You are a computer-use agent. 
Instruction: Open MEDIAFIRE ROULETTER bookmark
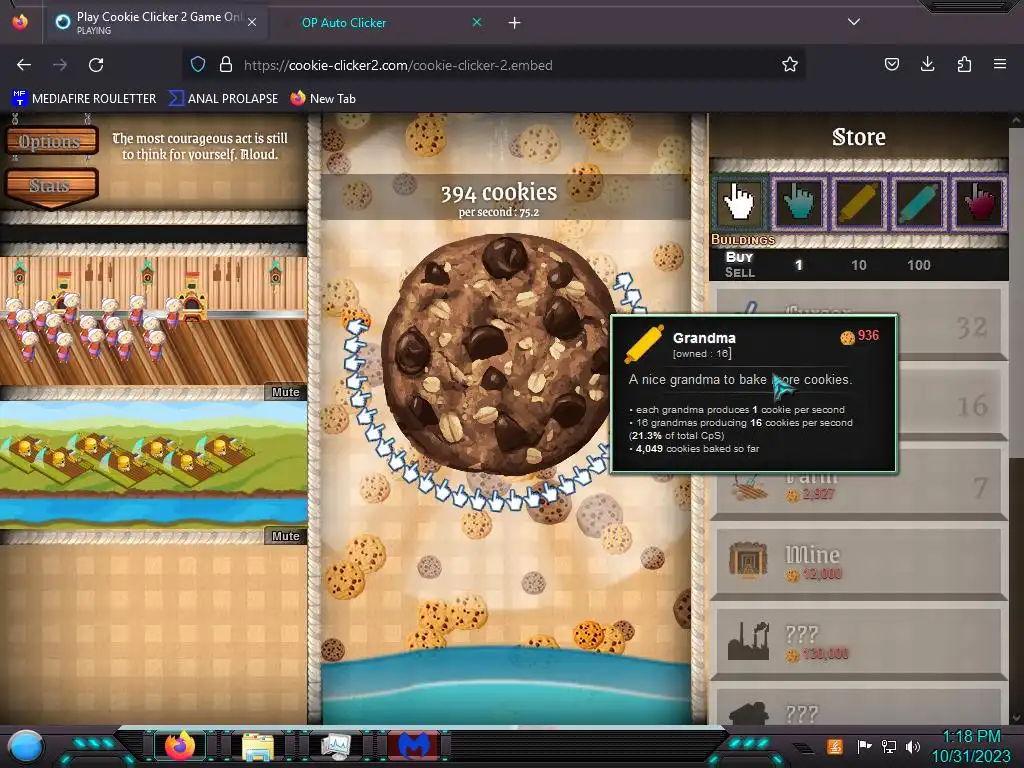pyautogui.click(x=84, y=99)
